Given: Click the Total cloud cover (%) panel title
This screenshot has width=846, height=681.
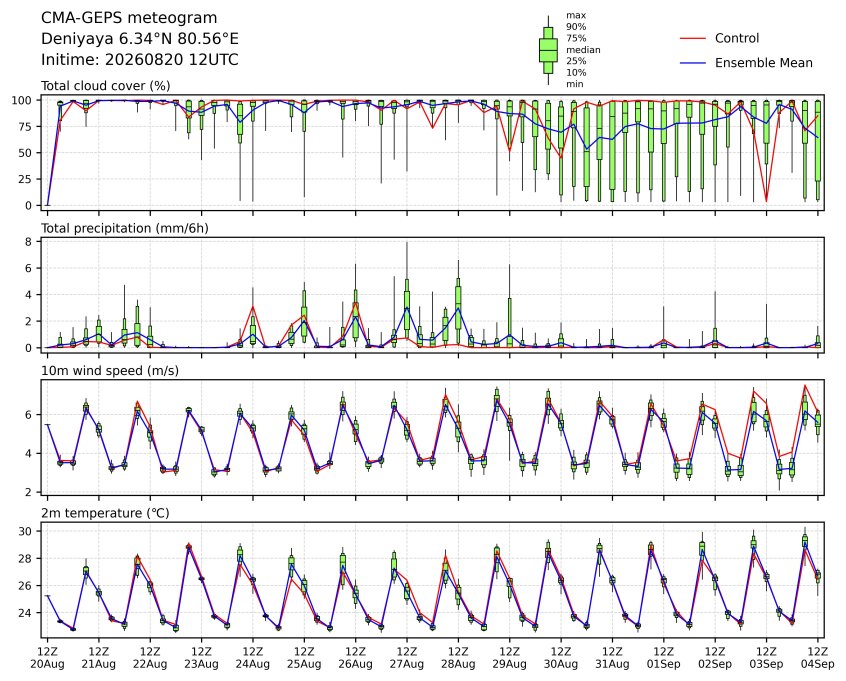Looking at the screenshot, I should (x=106, y=86).
